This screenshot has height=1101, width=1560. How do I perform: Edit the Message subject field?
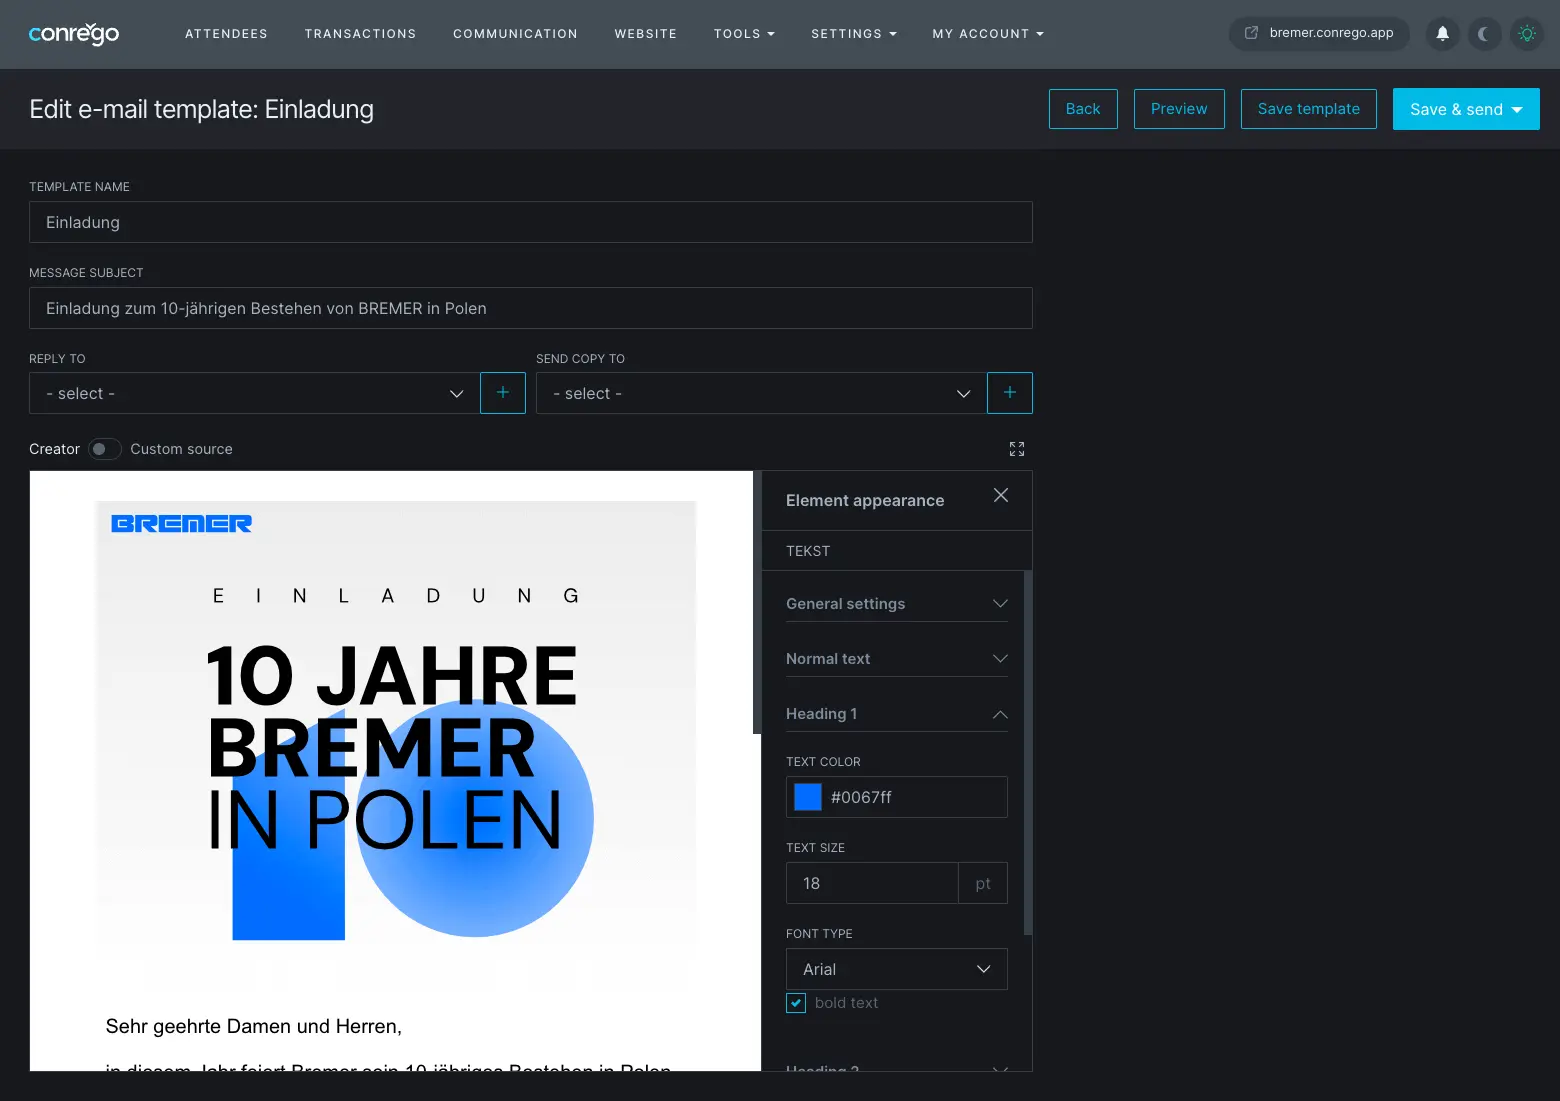point(531,308)
